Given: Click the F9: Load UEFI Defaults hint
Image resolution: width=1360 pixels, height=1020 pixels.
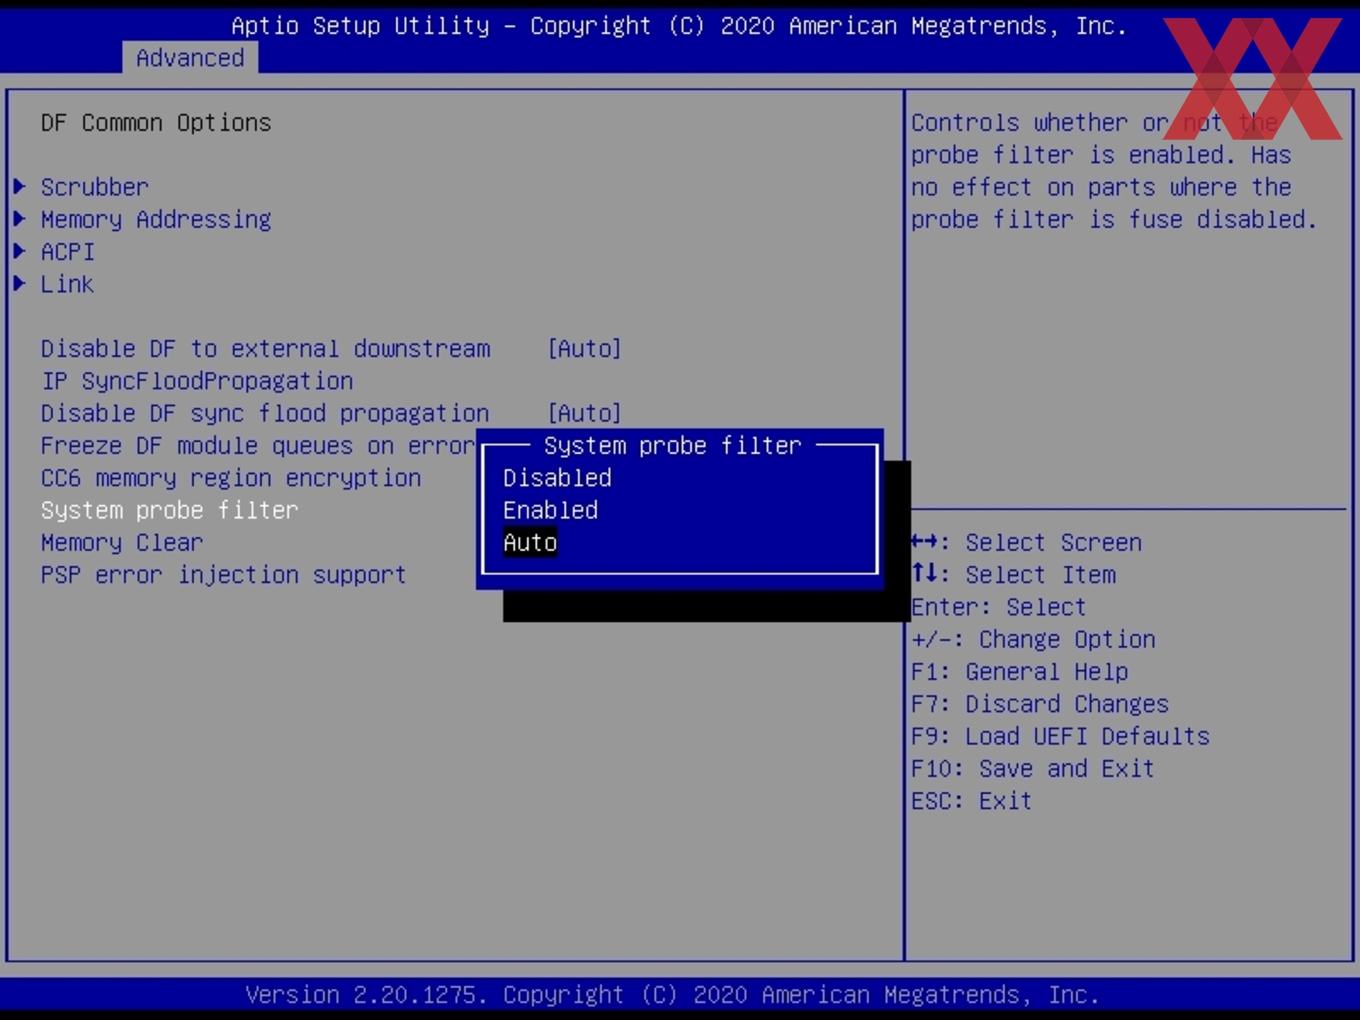Looking at the screenshot, I should [1060, 736].
